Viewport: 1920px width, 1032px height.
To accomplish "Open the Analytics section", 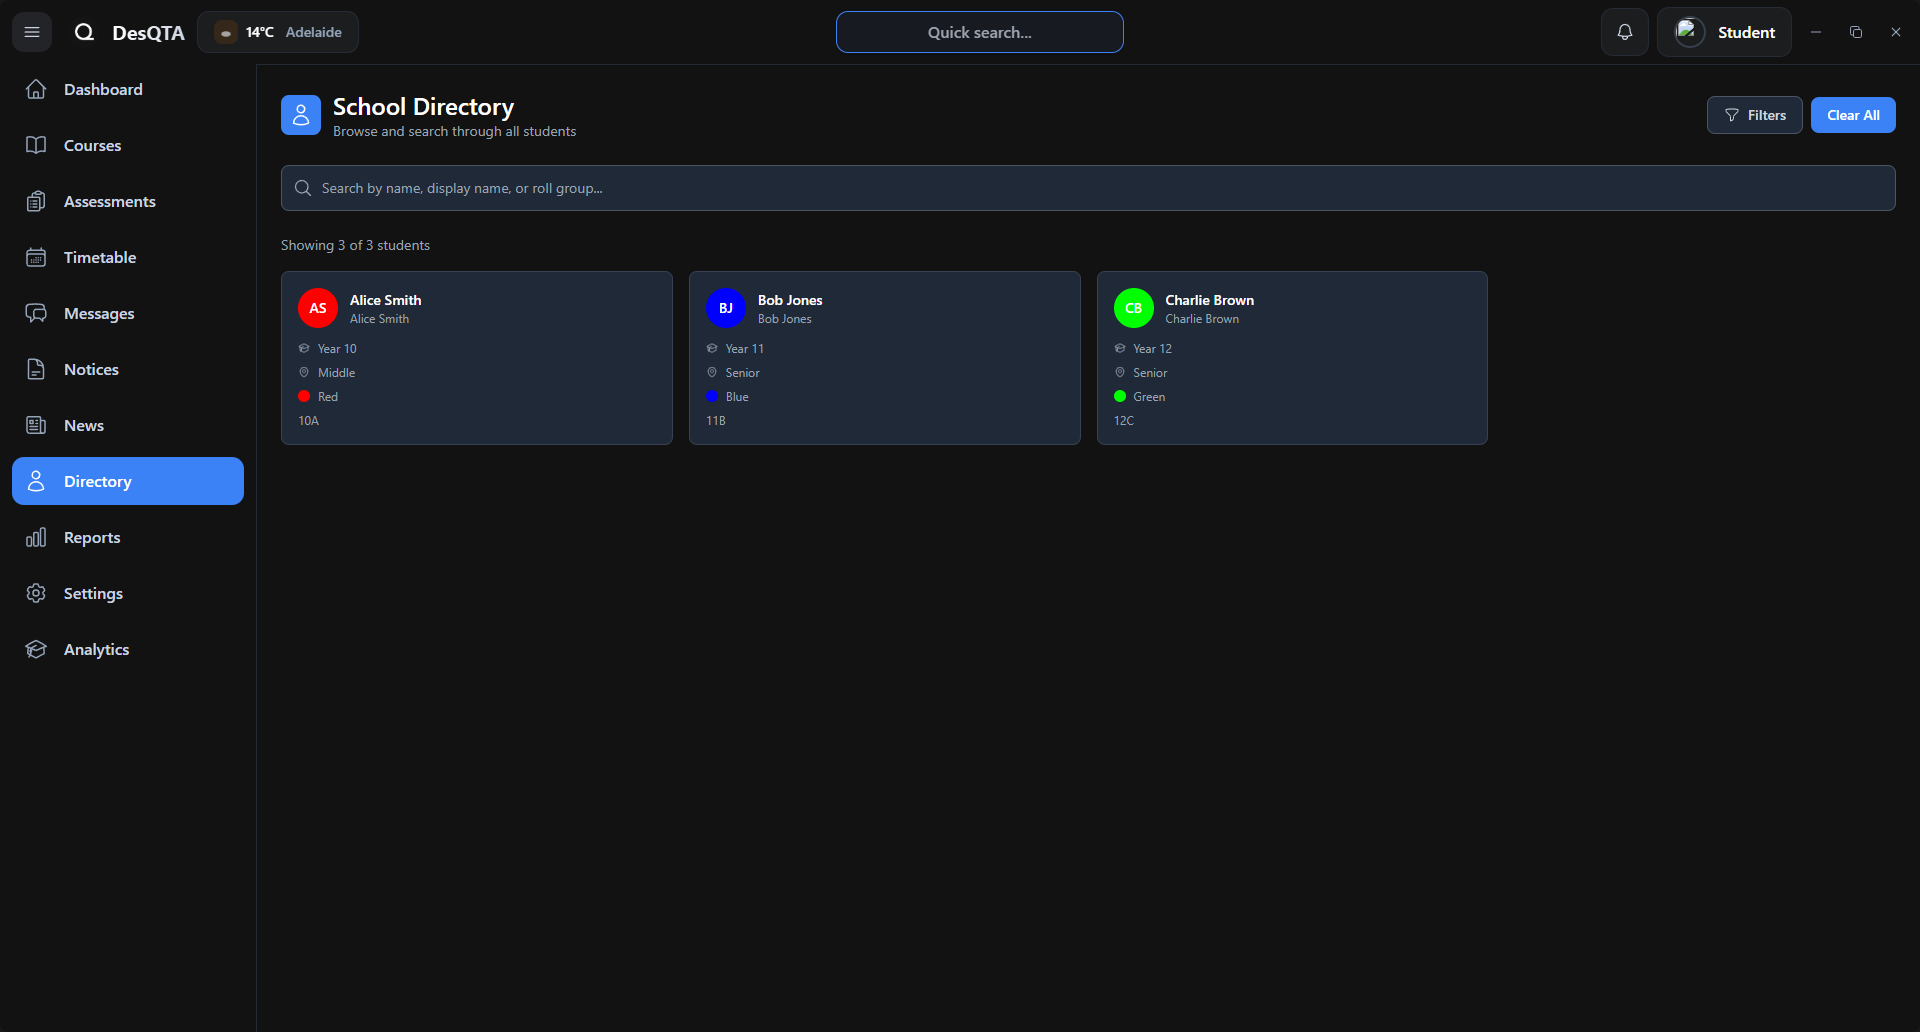I will point(96,649).
